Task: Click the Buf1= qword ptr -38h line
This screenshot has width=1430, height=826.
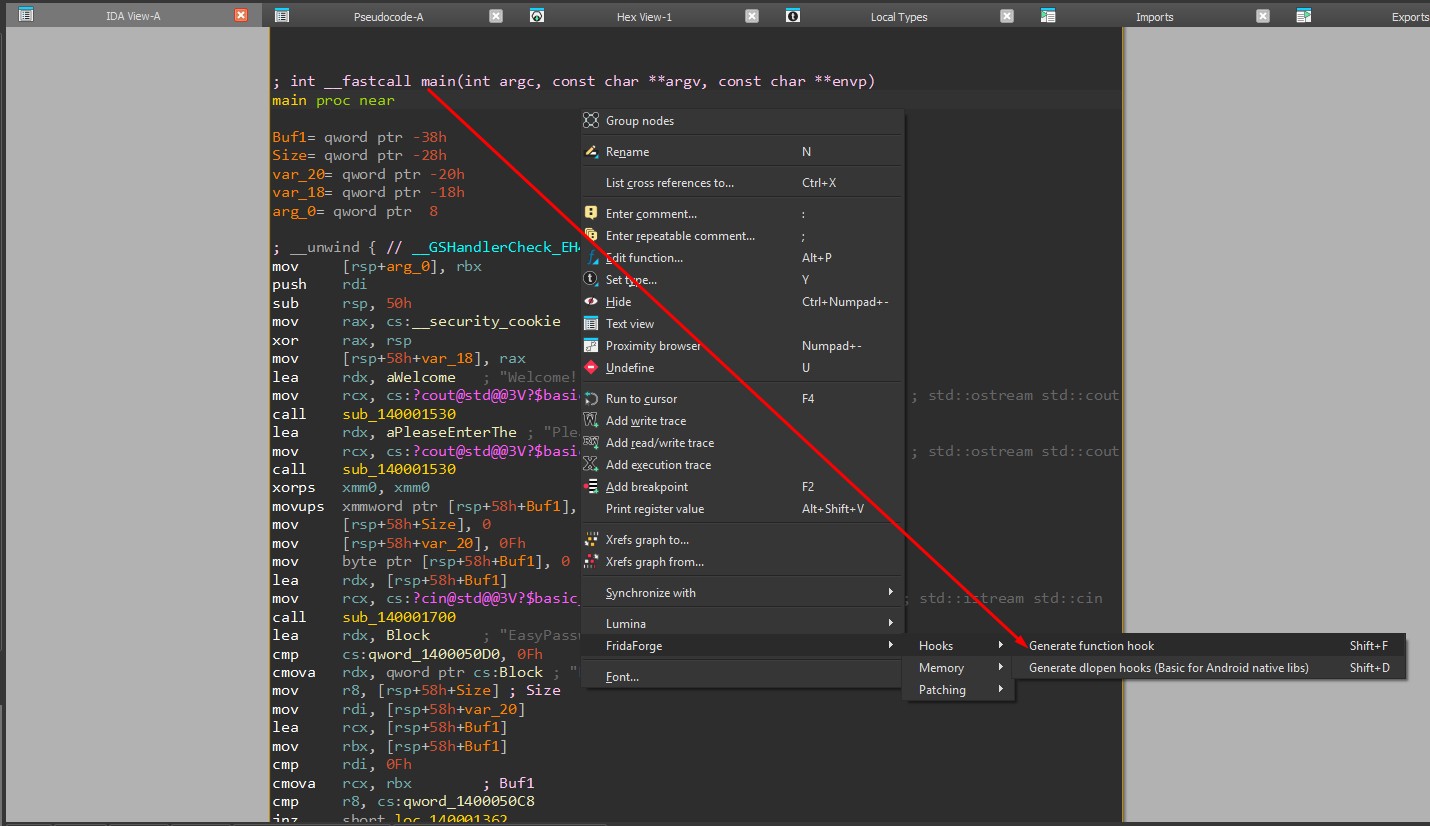Action: tap(359, 137)
